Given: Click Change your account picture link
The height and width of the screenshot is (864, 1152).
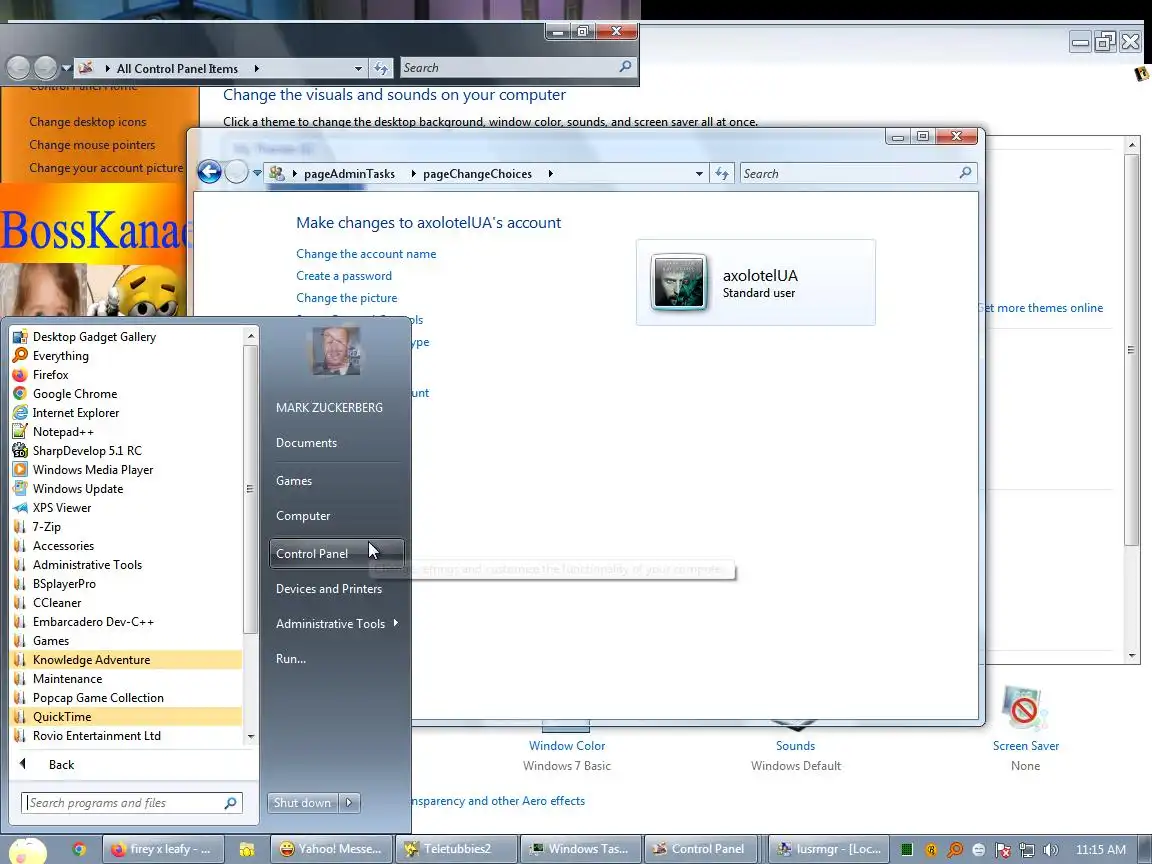Looking at the screenshot, I should (106, 168).
